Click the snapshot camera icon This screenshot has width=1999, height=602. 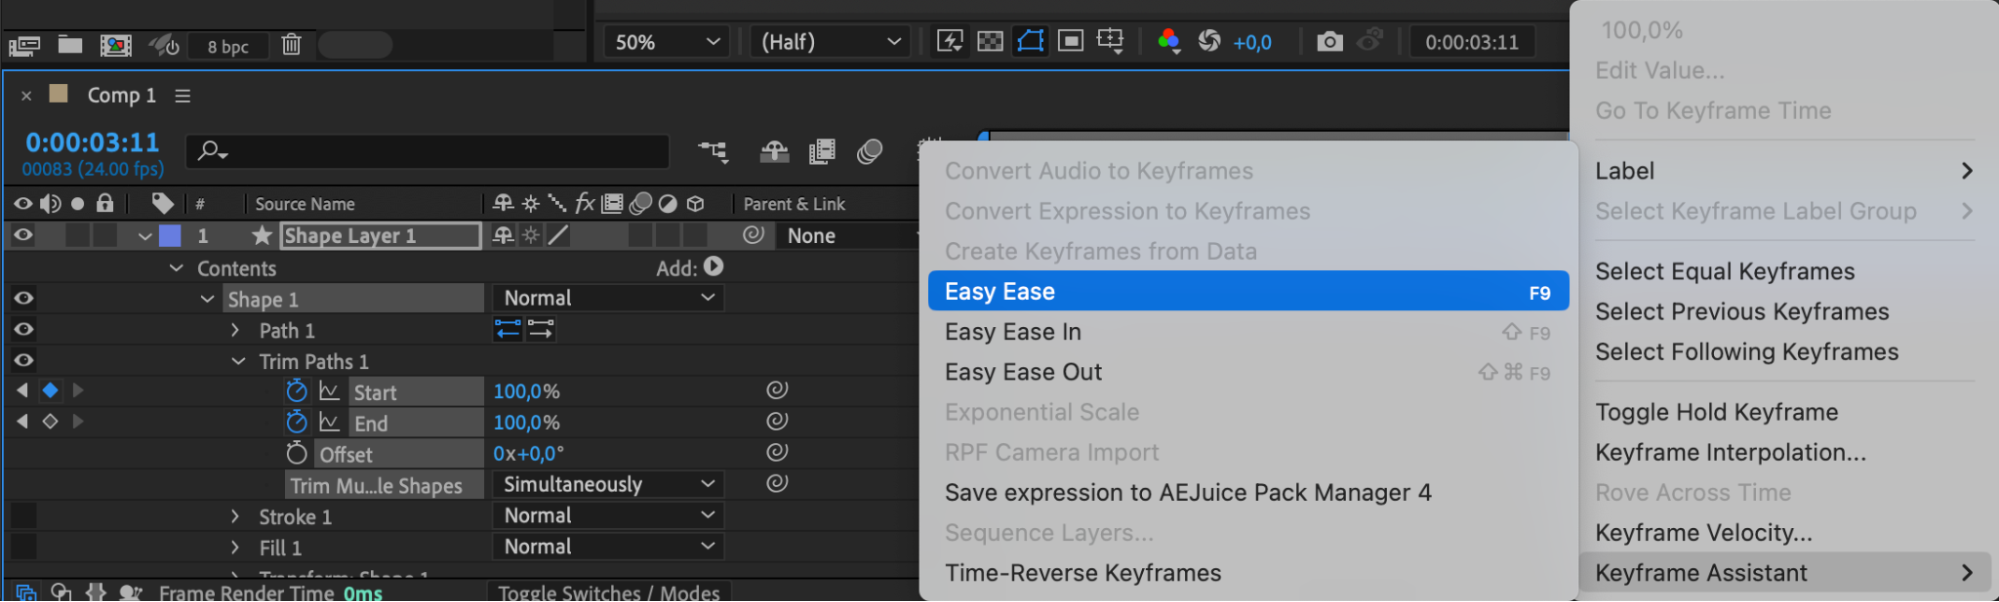coord(1329,42)
